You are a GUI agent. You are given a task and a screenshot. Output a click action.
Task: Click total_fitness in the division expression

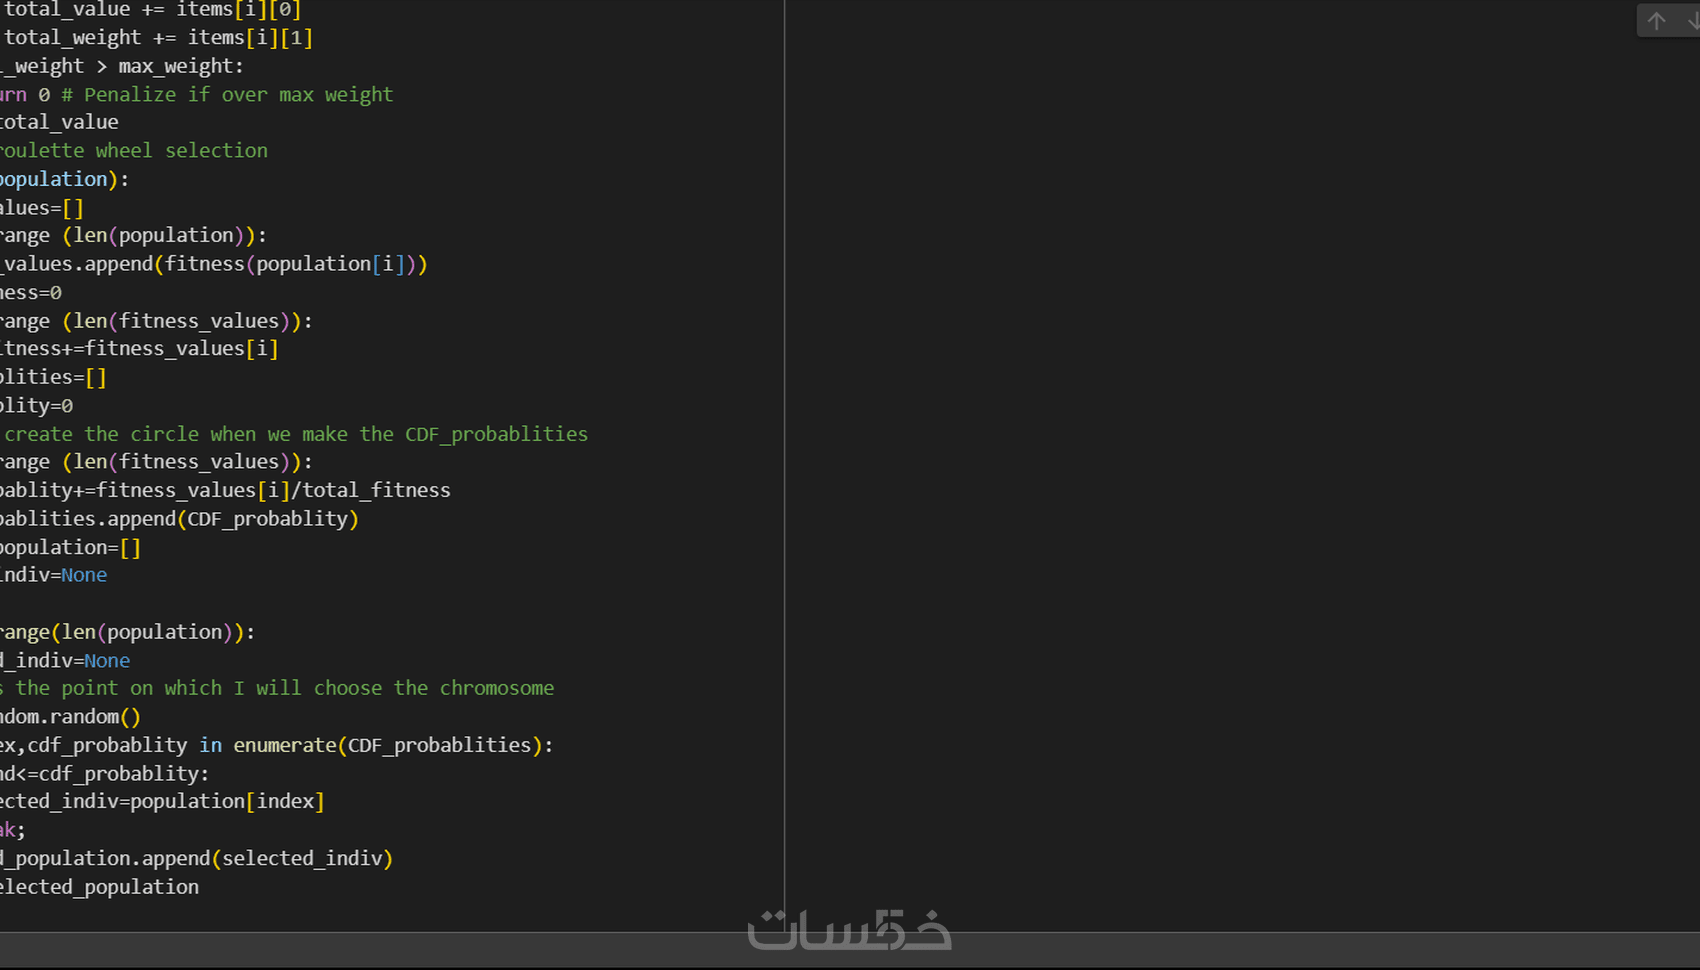375,490
